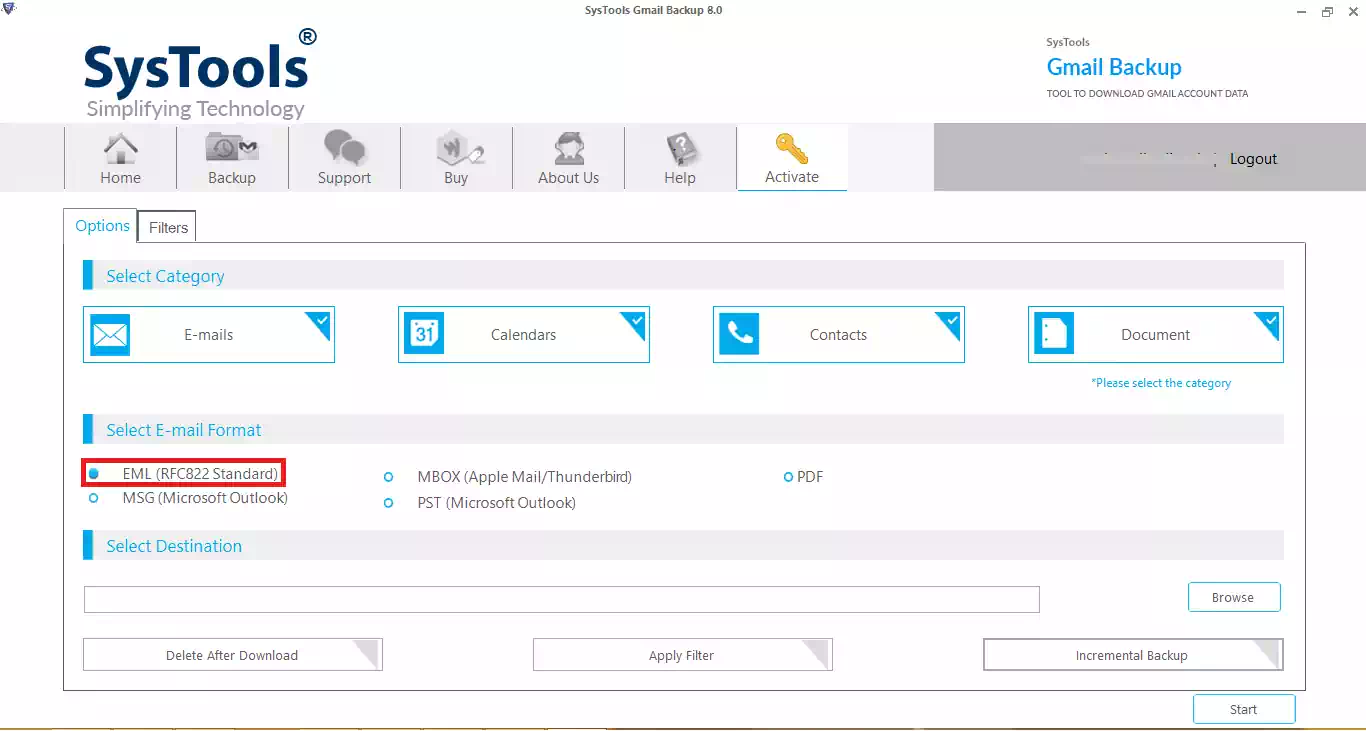
Task: Click the 'Select Destination' heading
Action: click(x=174, y=546)
